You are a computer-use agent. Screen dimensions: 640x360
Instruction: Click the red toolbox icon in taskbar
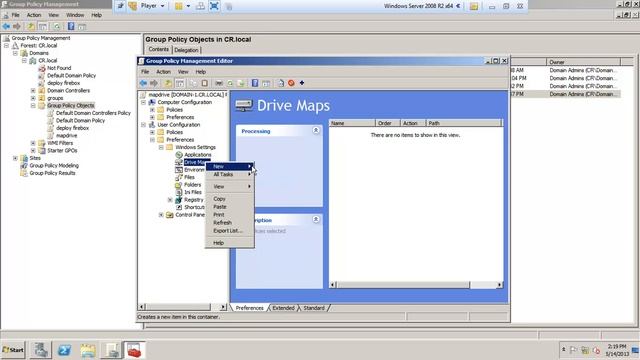tap(134, 350)
